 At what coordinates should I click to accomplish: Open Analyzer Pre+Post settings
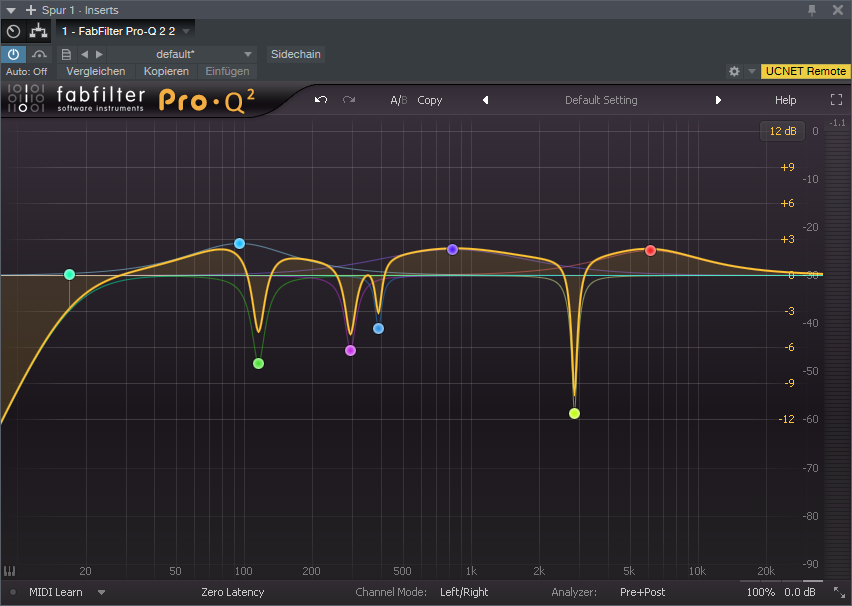pos(642,592)
